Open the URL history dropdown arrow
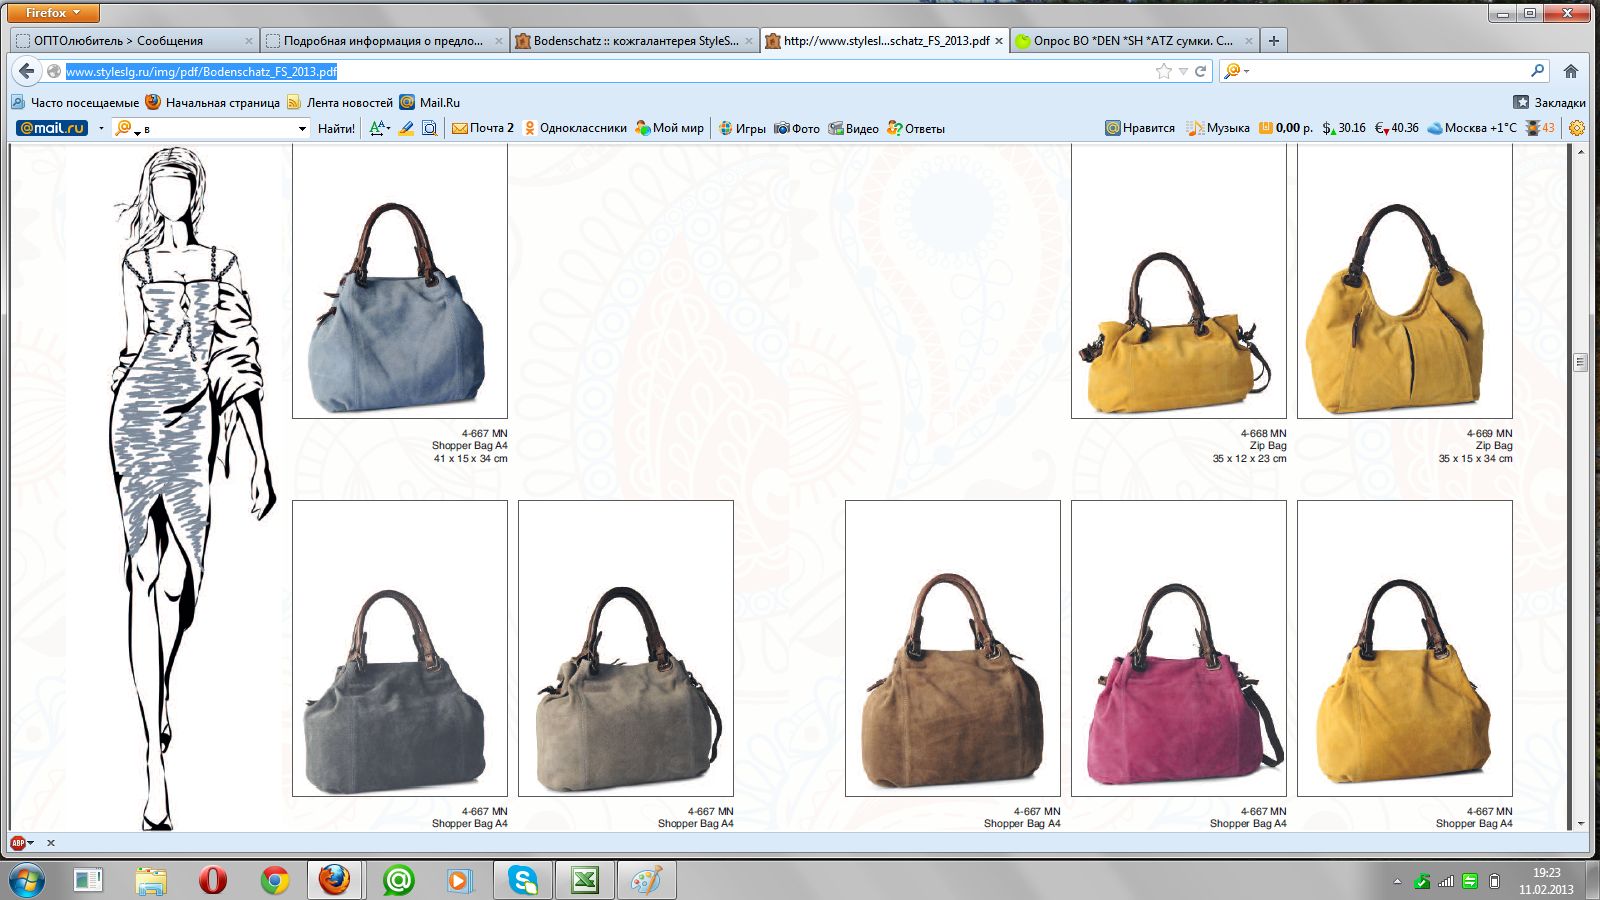This screenshot has width=1600, height=900. pyautogui.click(x=1183, y=71)
